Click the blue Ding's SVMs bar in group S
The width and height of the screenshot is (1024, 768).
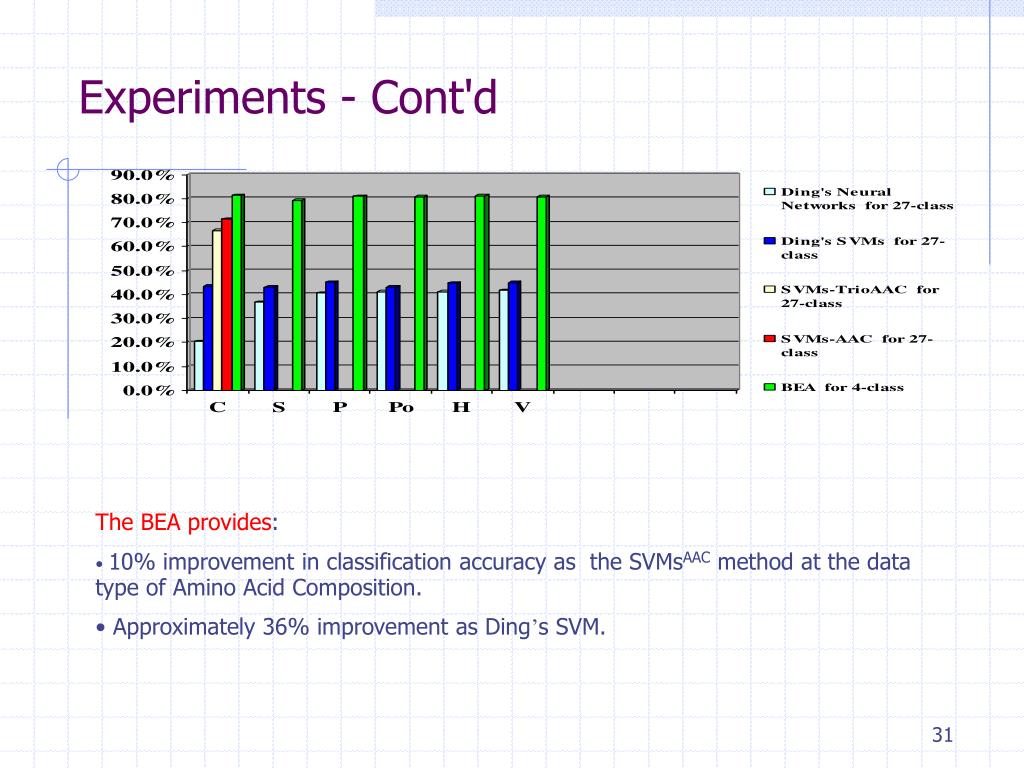270,338
